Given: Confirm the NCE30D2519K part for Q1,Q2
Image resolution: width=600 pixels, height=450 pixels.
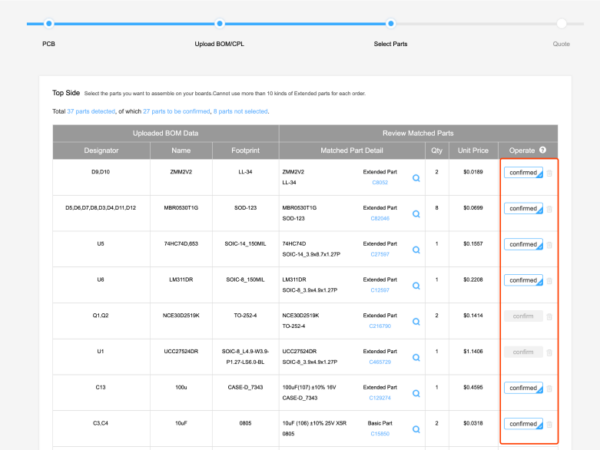Looking at the screenshot, I should (523, 316).
